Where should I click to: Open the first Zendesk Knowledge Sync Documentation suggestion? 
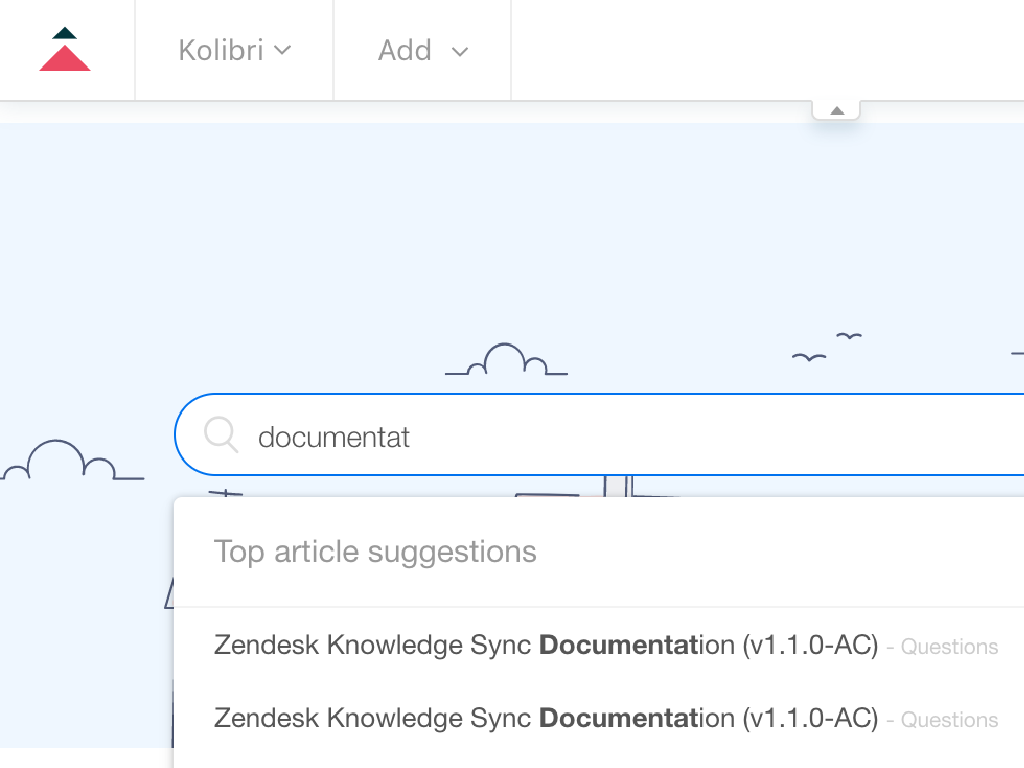click(545, 646)
